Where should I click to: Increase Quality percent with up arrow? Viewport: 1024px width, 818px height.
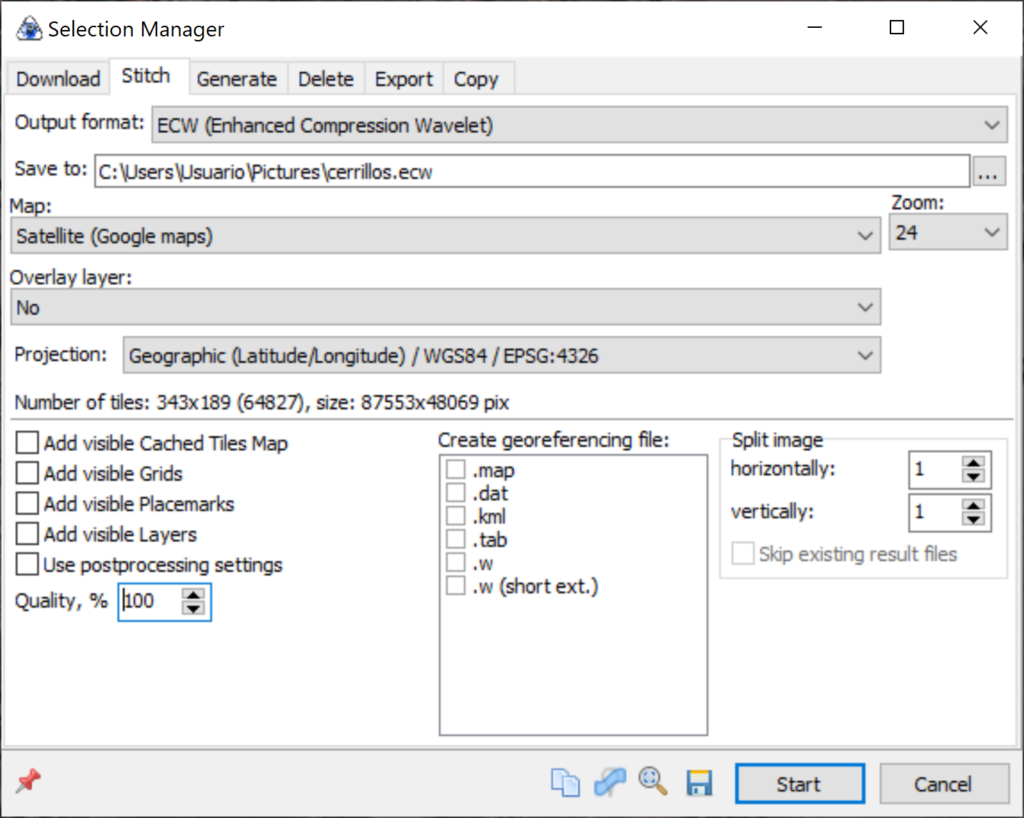(x=193, y=594)
